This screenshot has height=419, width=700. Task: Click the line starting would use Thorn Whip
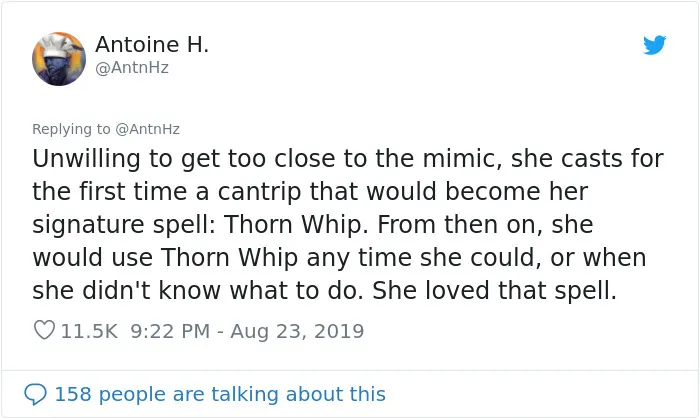click(x=339, y=257)
